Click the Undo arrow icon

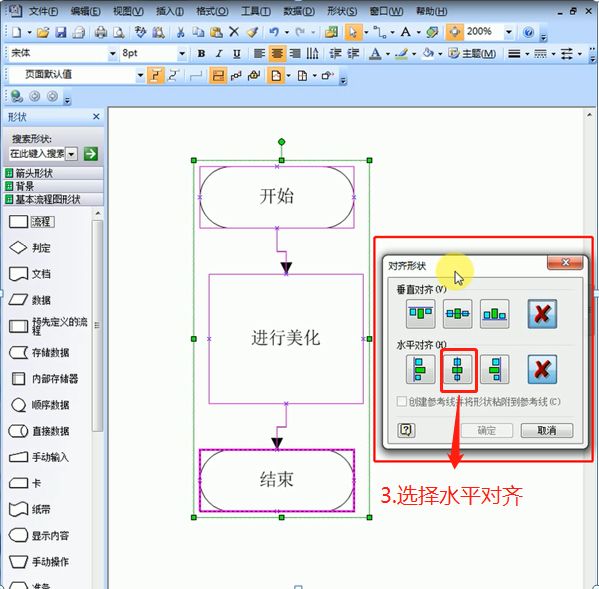tap(274, 32)
